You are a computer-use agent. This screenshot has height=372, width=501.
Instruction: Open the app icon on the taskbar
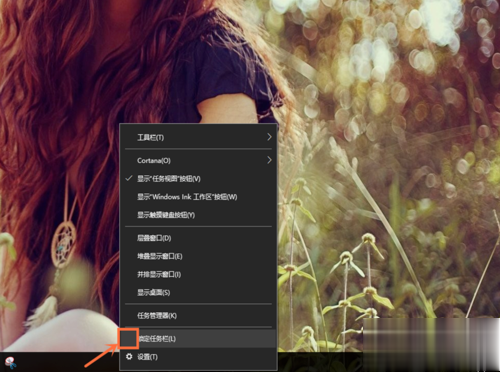tap(11, 363)
